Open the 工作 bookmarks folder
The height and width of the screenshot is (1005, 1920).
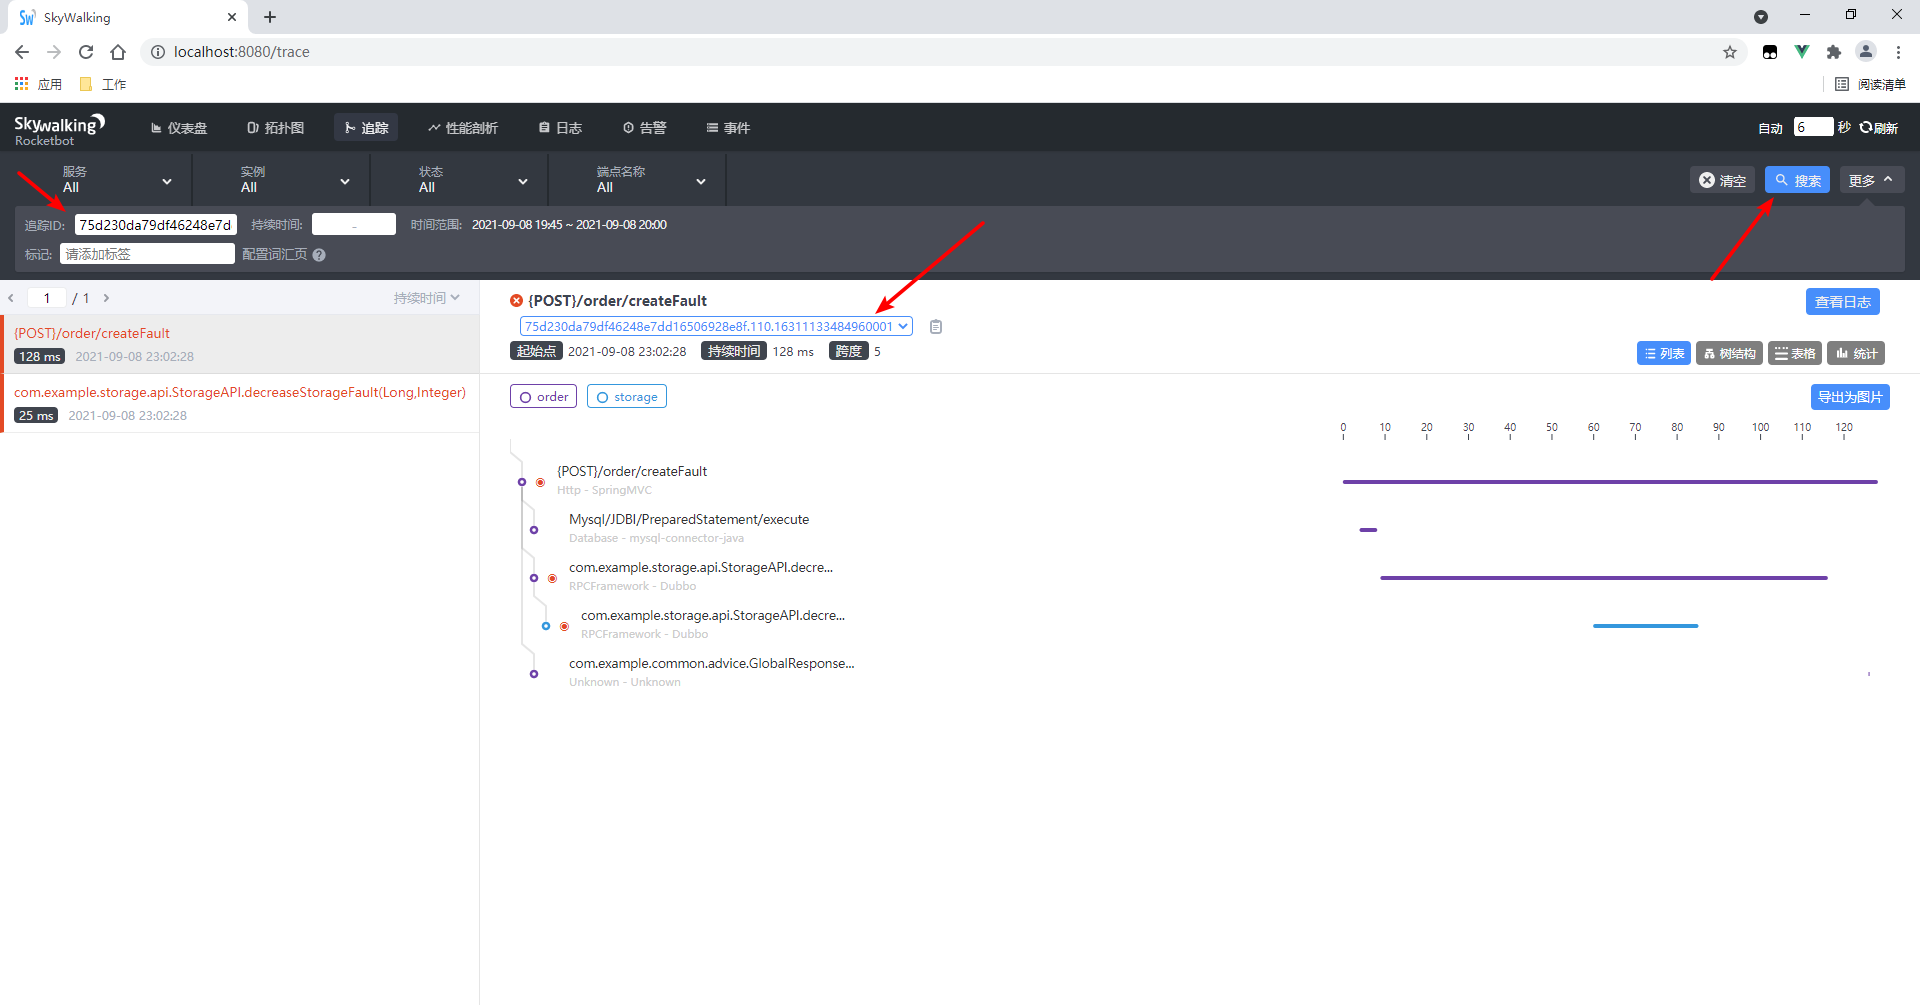[103, 84]
